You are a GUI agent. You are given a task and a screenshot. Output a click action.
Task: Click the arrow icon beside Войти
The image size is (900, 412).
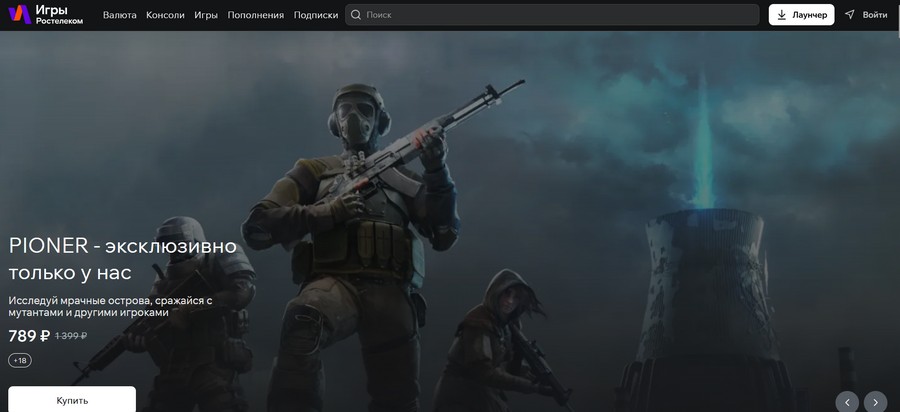pos(850,15)
